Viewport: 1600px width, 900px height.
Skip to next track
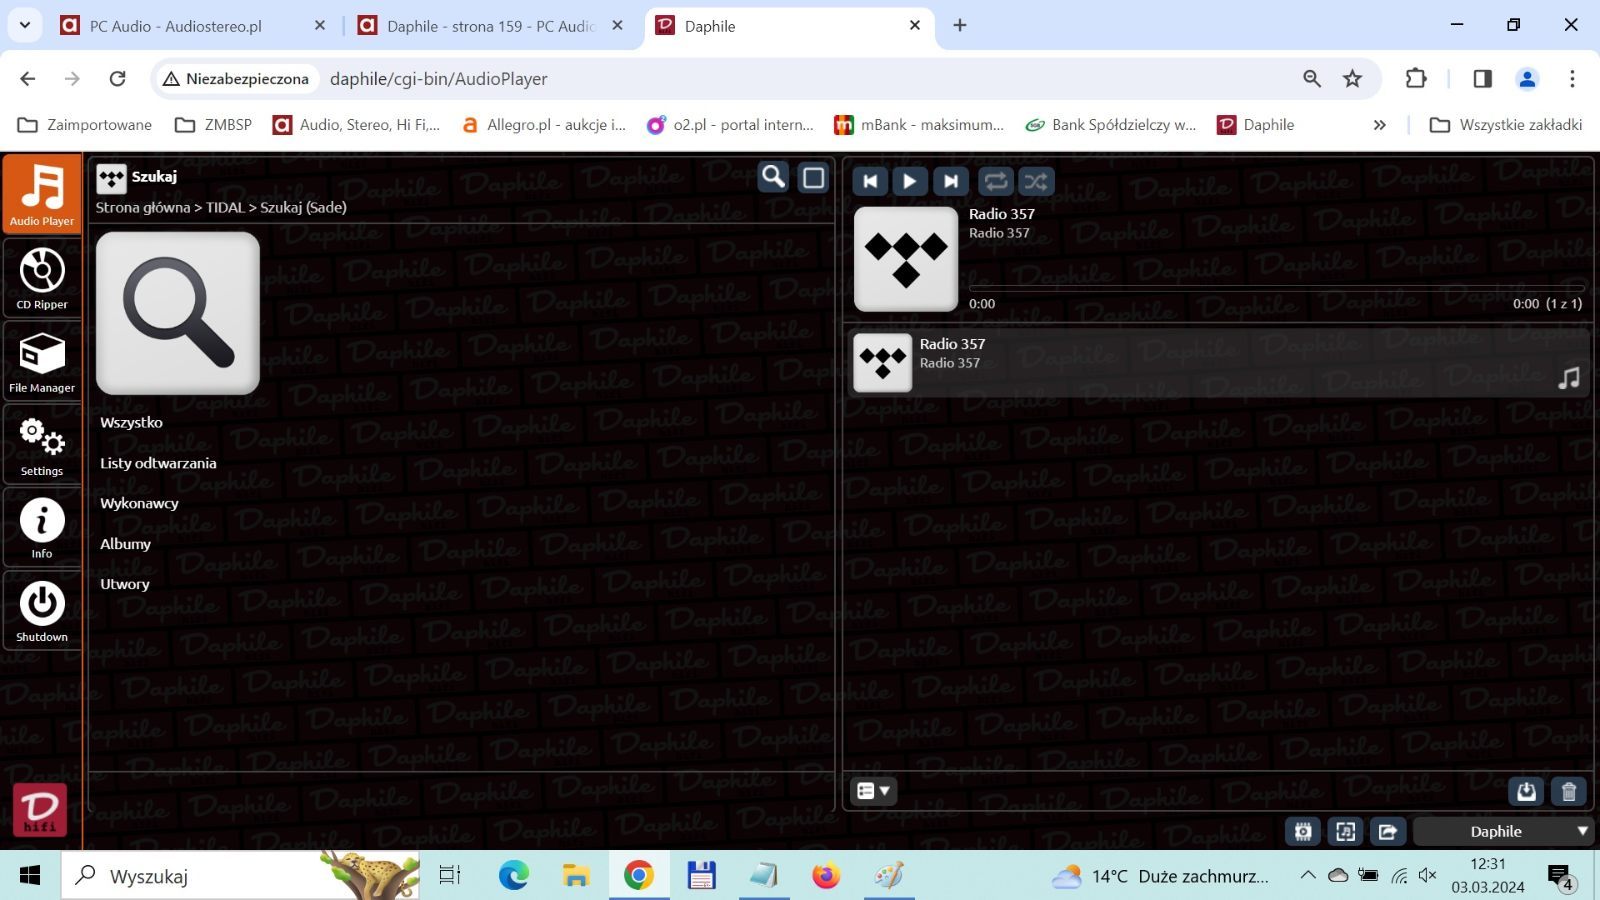[950, 181]
